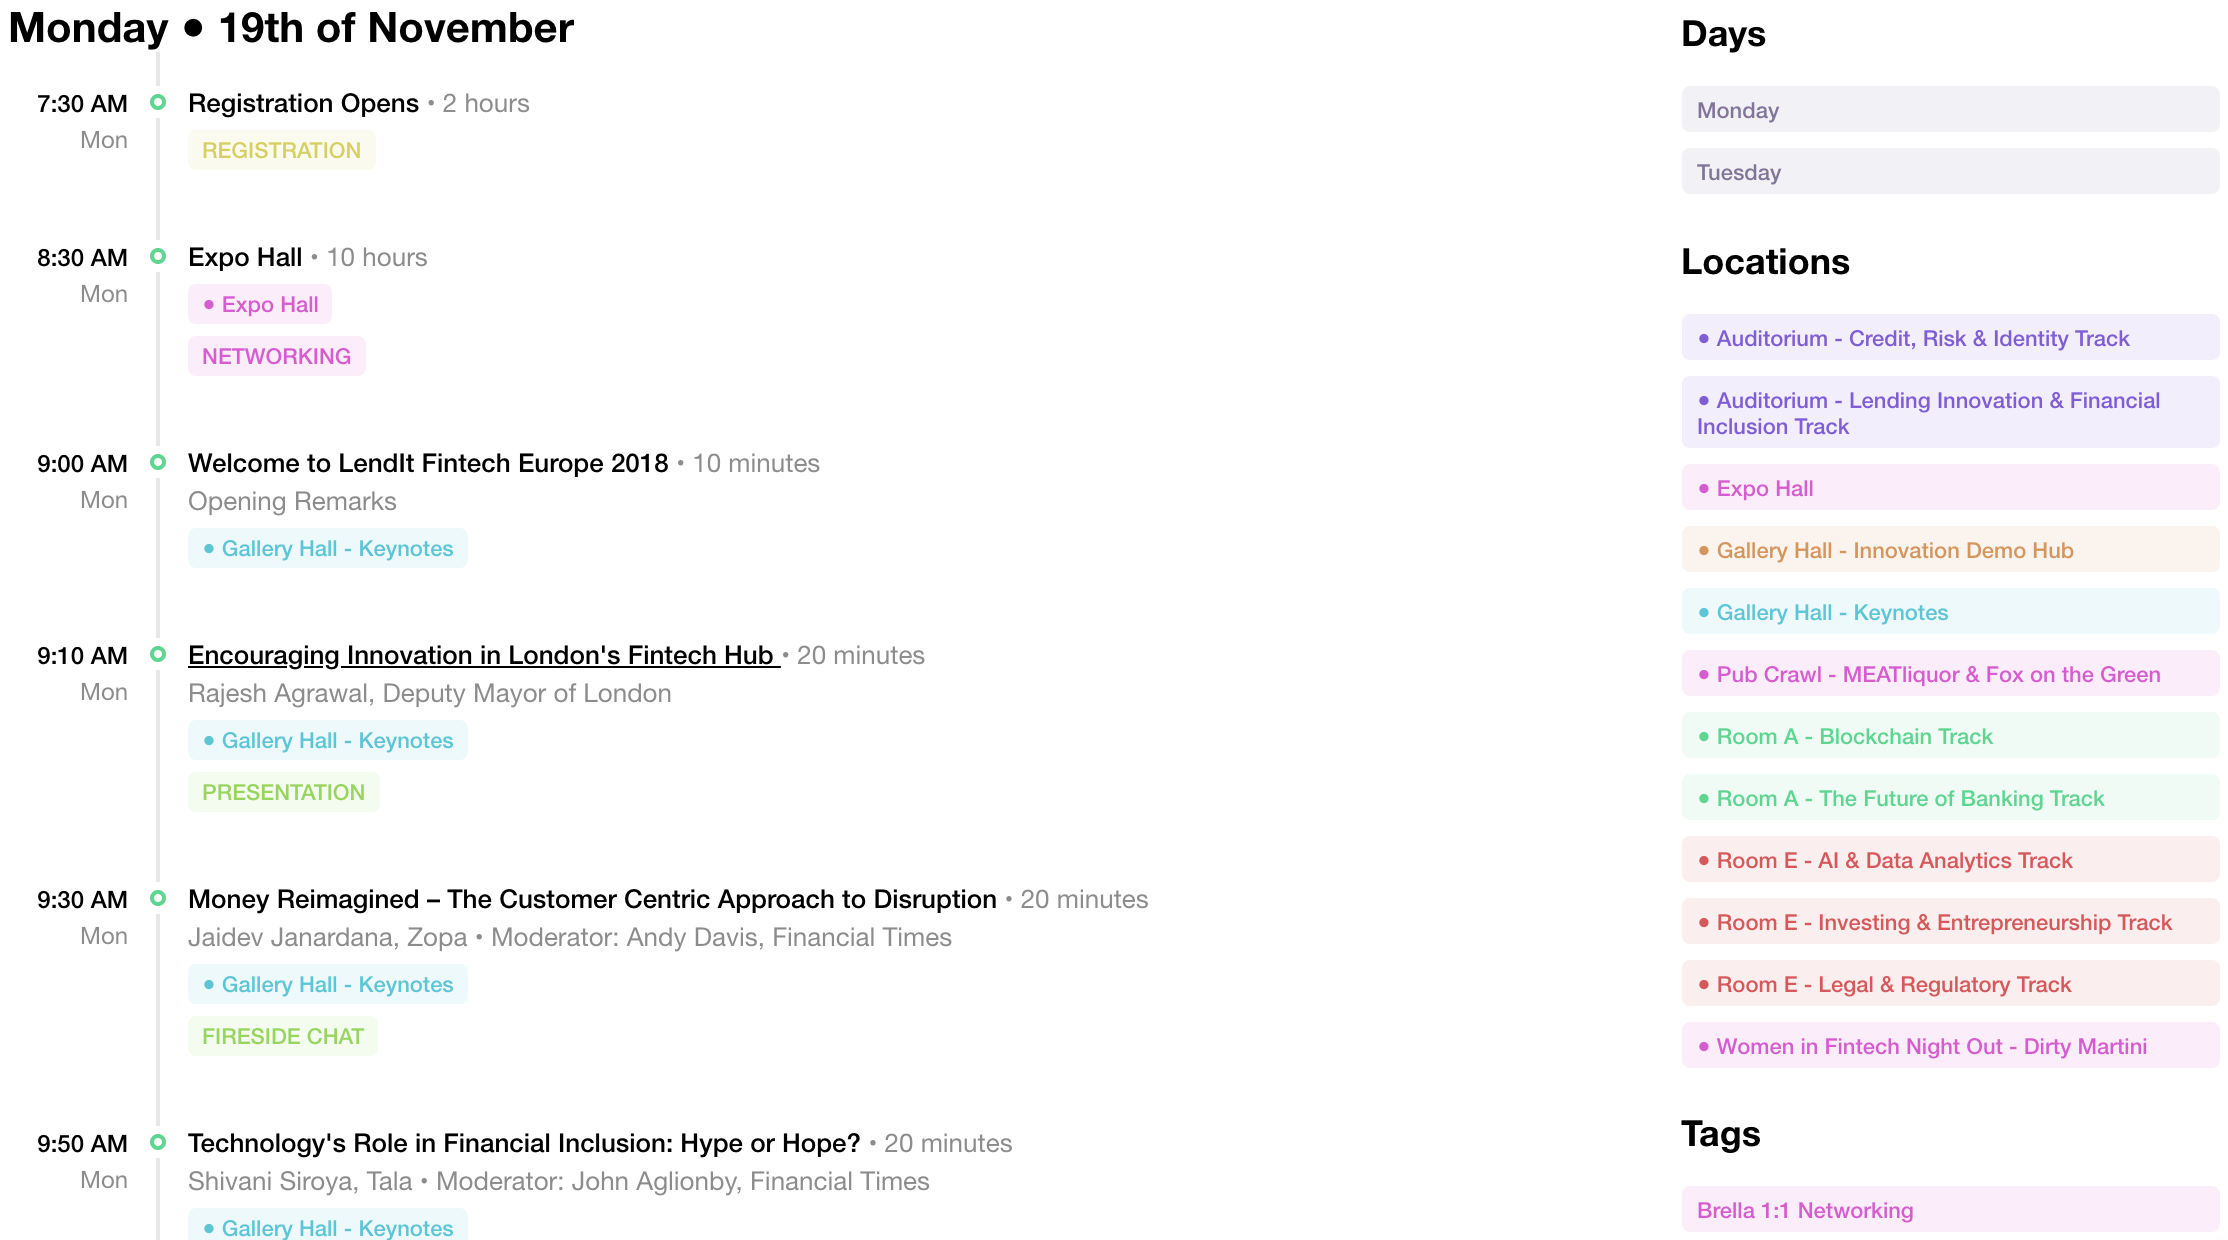This screenshot has width=2228, height=1240.
Task: Click the 9:00 AM timeline marker dot
Action: click(158, 462)
